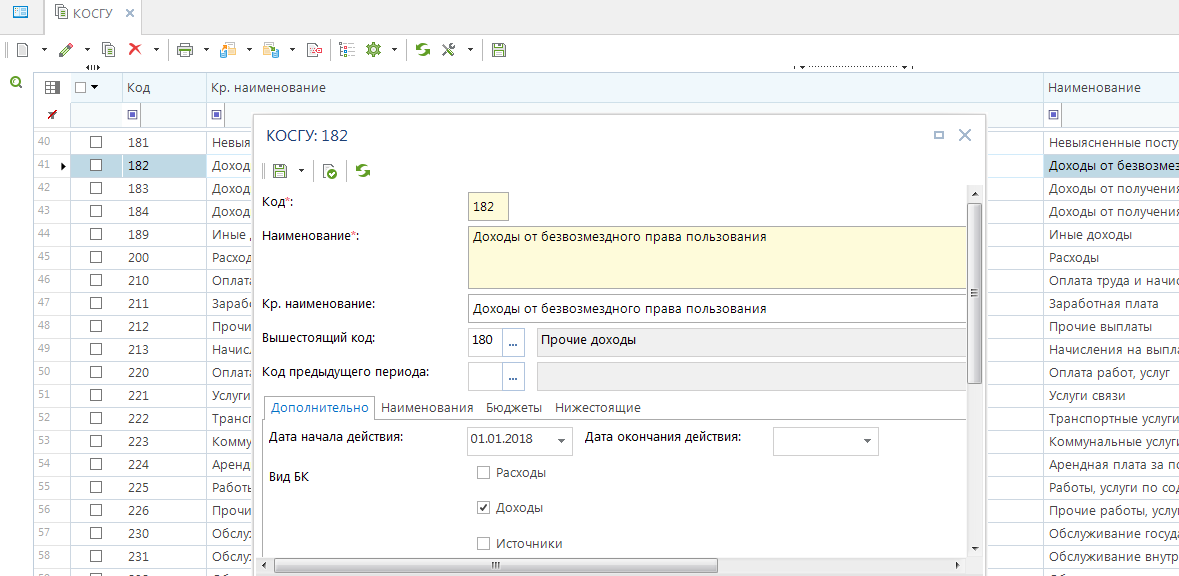Open dropdown arrow next to delete icon
Image resolution: width=1179 pixels, height=576 pixels.
click(156, 50)
